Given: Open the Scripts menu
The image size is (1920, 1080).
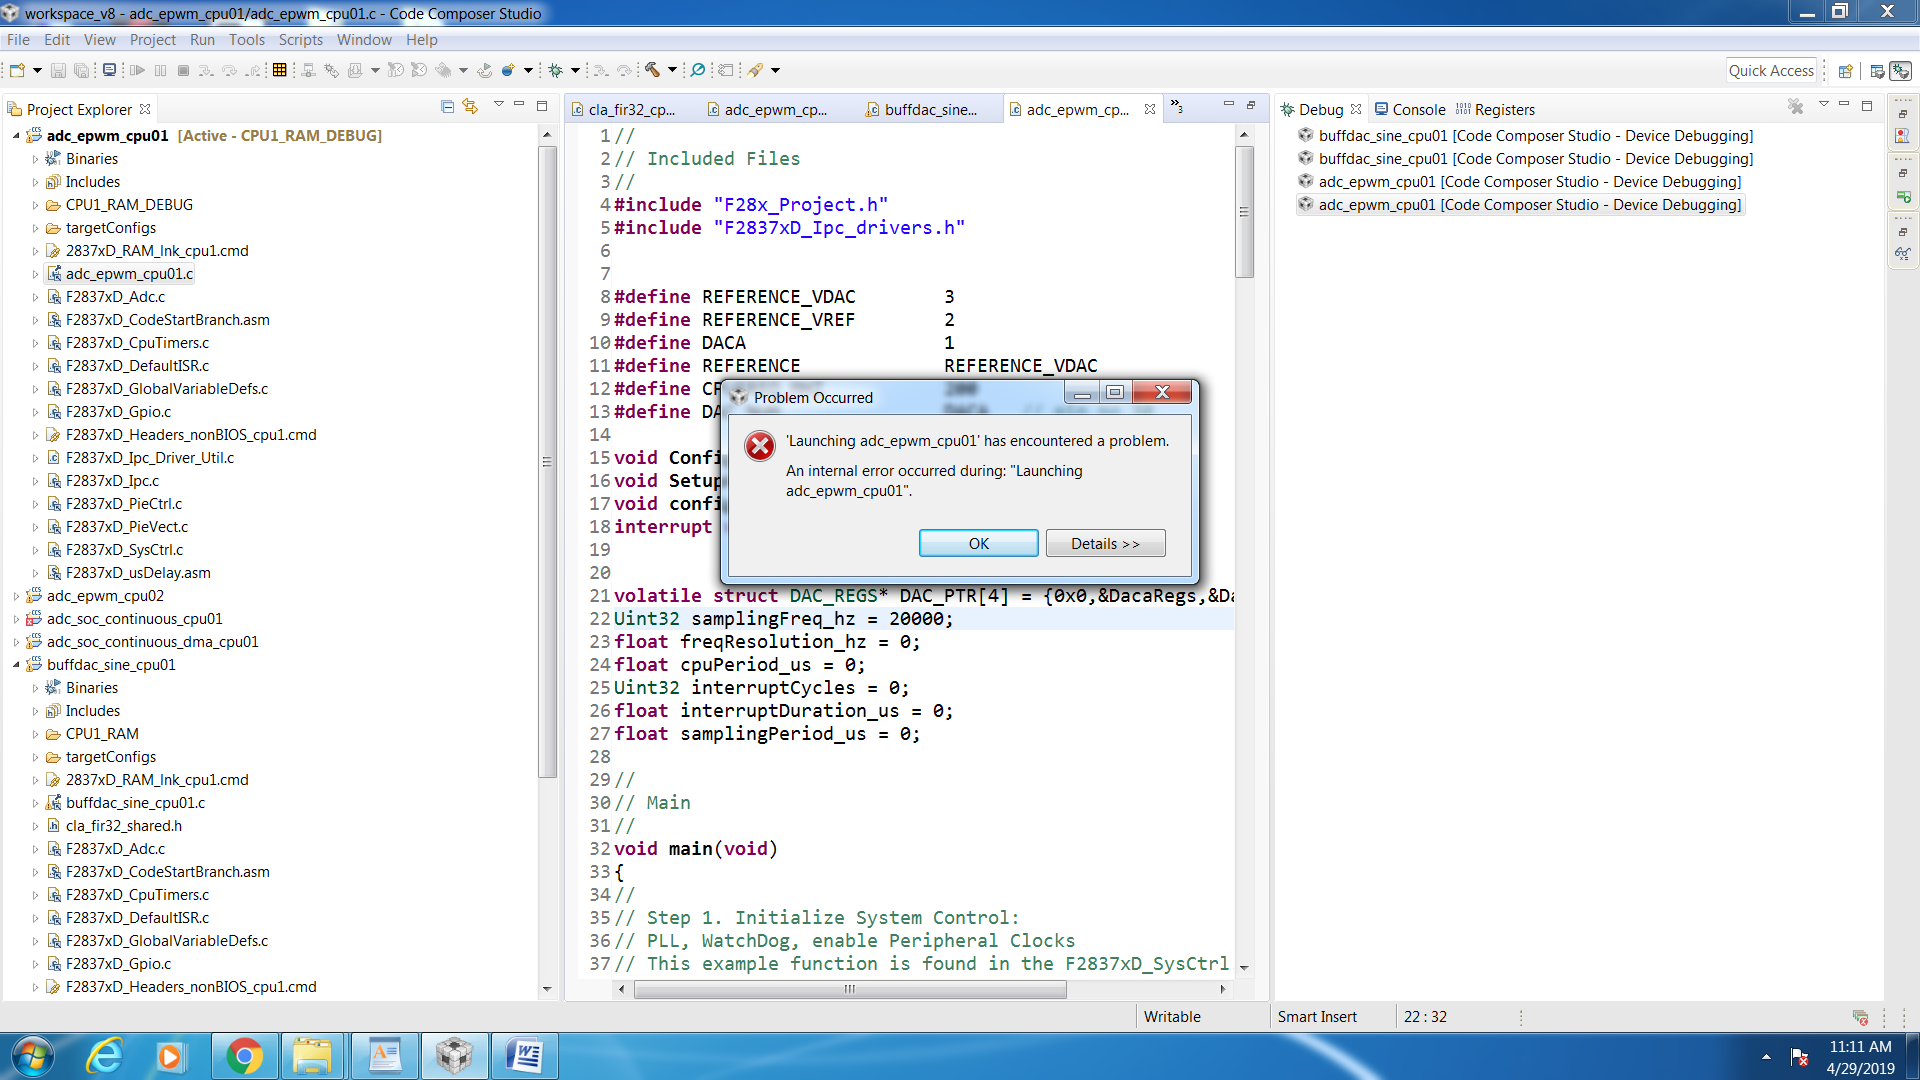Looking at the screenshot, I should tap(300, 40).
